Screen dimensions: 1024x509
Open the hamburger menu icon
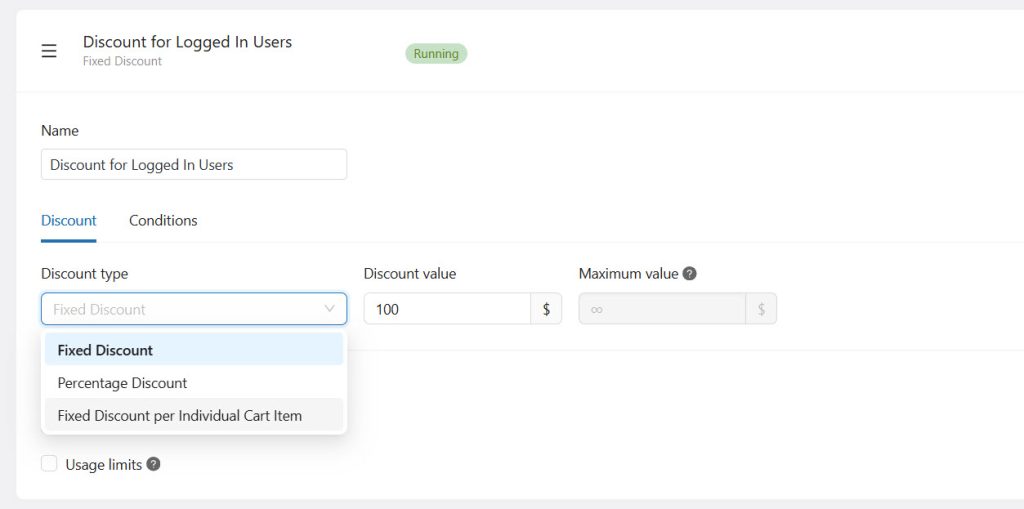click(49, 51)
